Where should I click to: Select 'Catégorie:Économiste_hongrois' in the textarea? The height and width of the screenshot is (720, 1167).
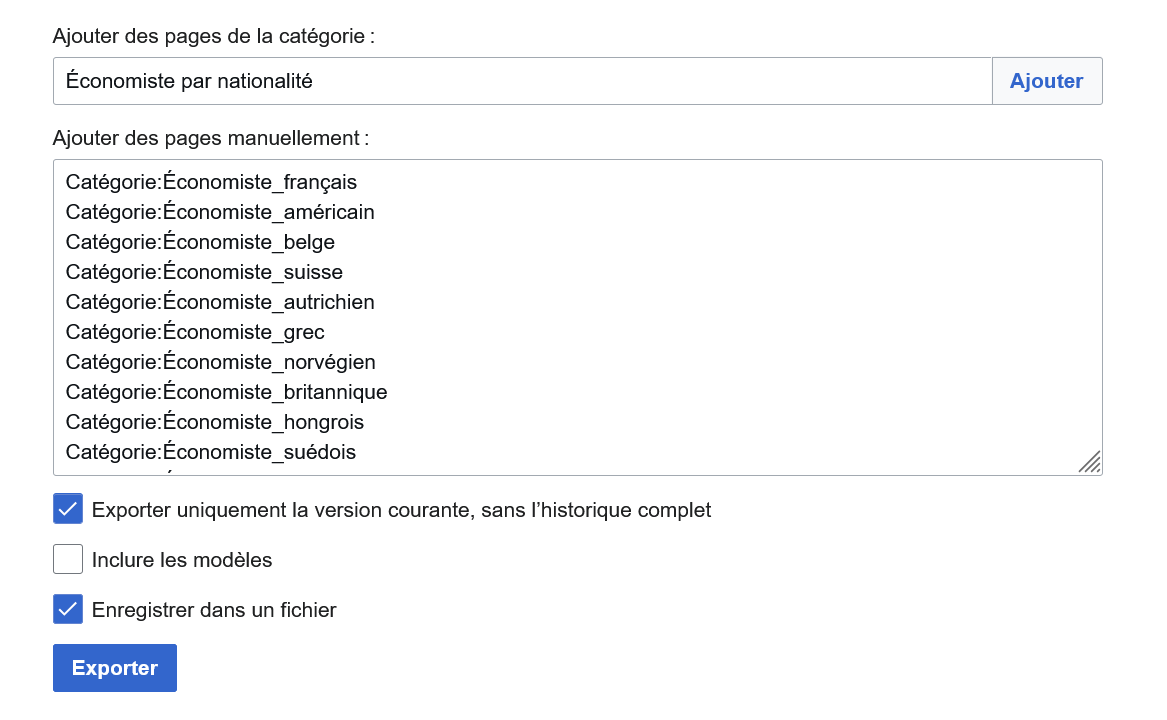pos(214,422)
